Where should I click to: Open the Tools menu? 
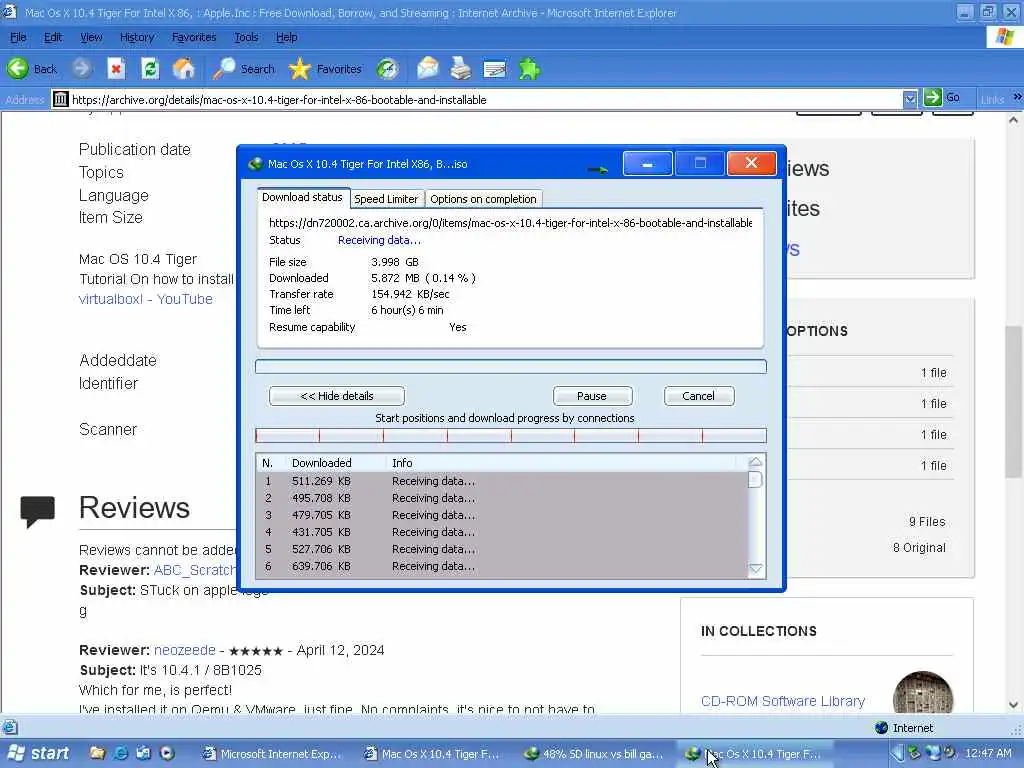(246, 37)
